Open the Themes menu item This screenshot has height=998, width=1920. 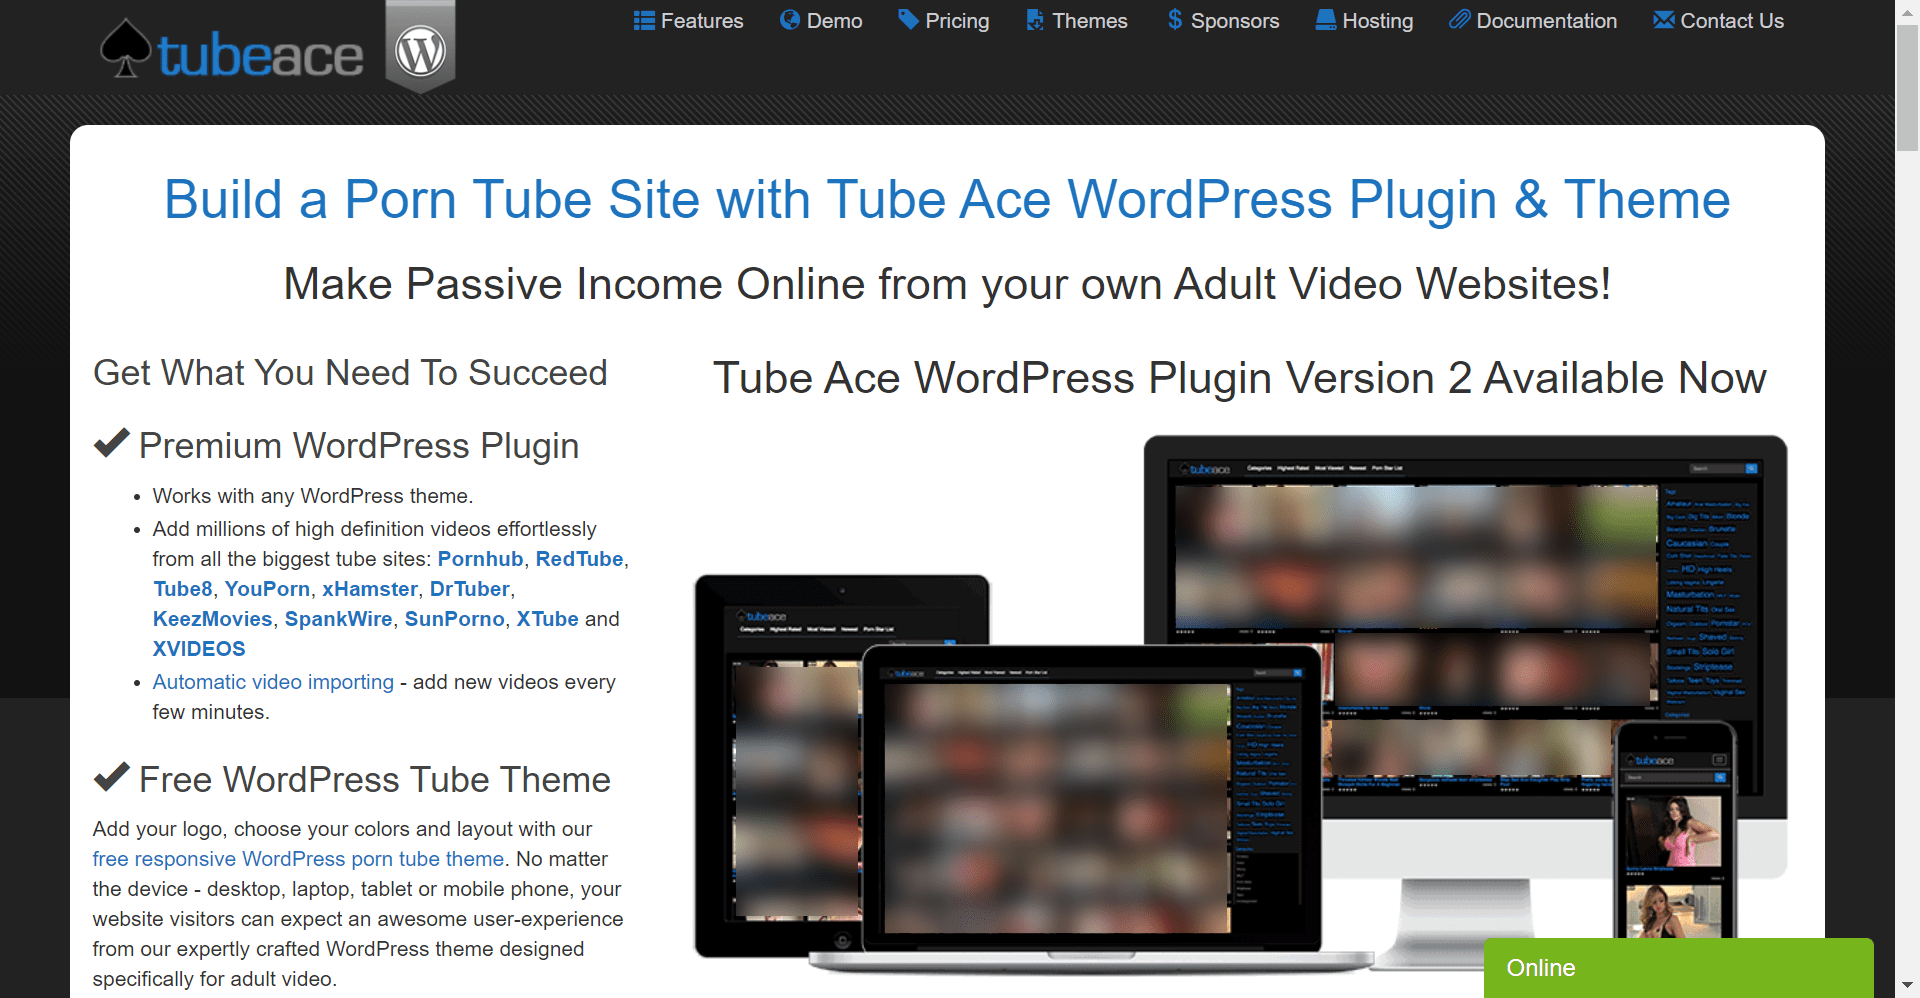pos(1077,21)
